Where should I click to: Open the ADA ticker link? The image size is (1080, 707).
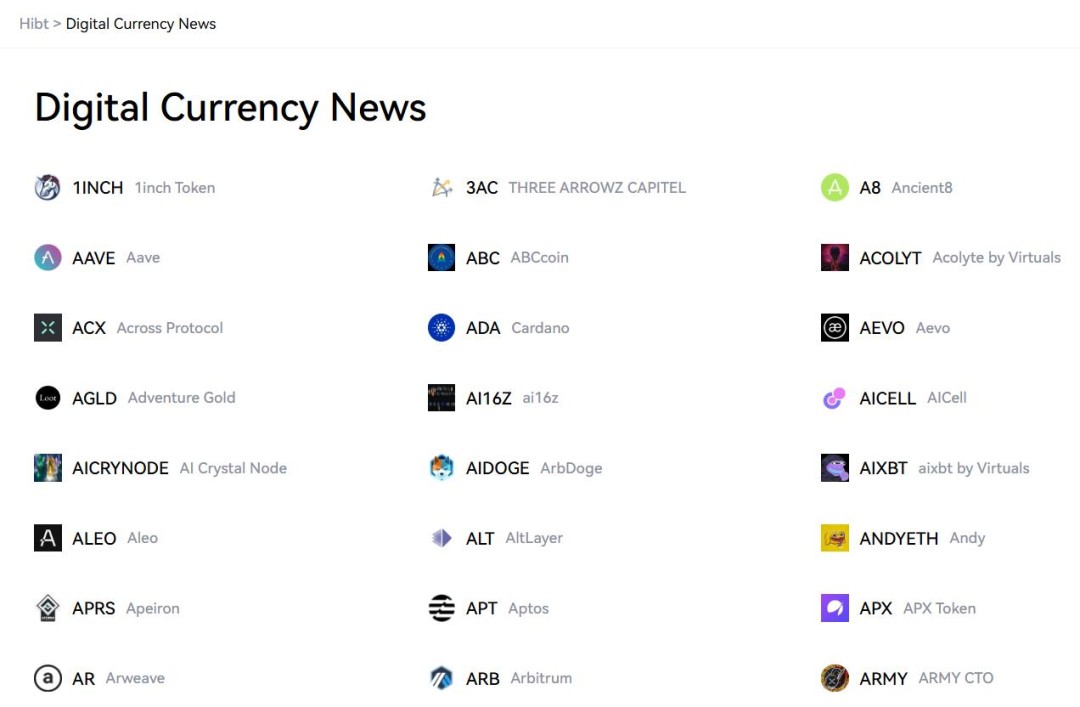[483, 328]
